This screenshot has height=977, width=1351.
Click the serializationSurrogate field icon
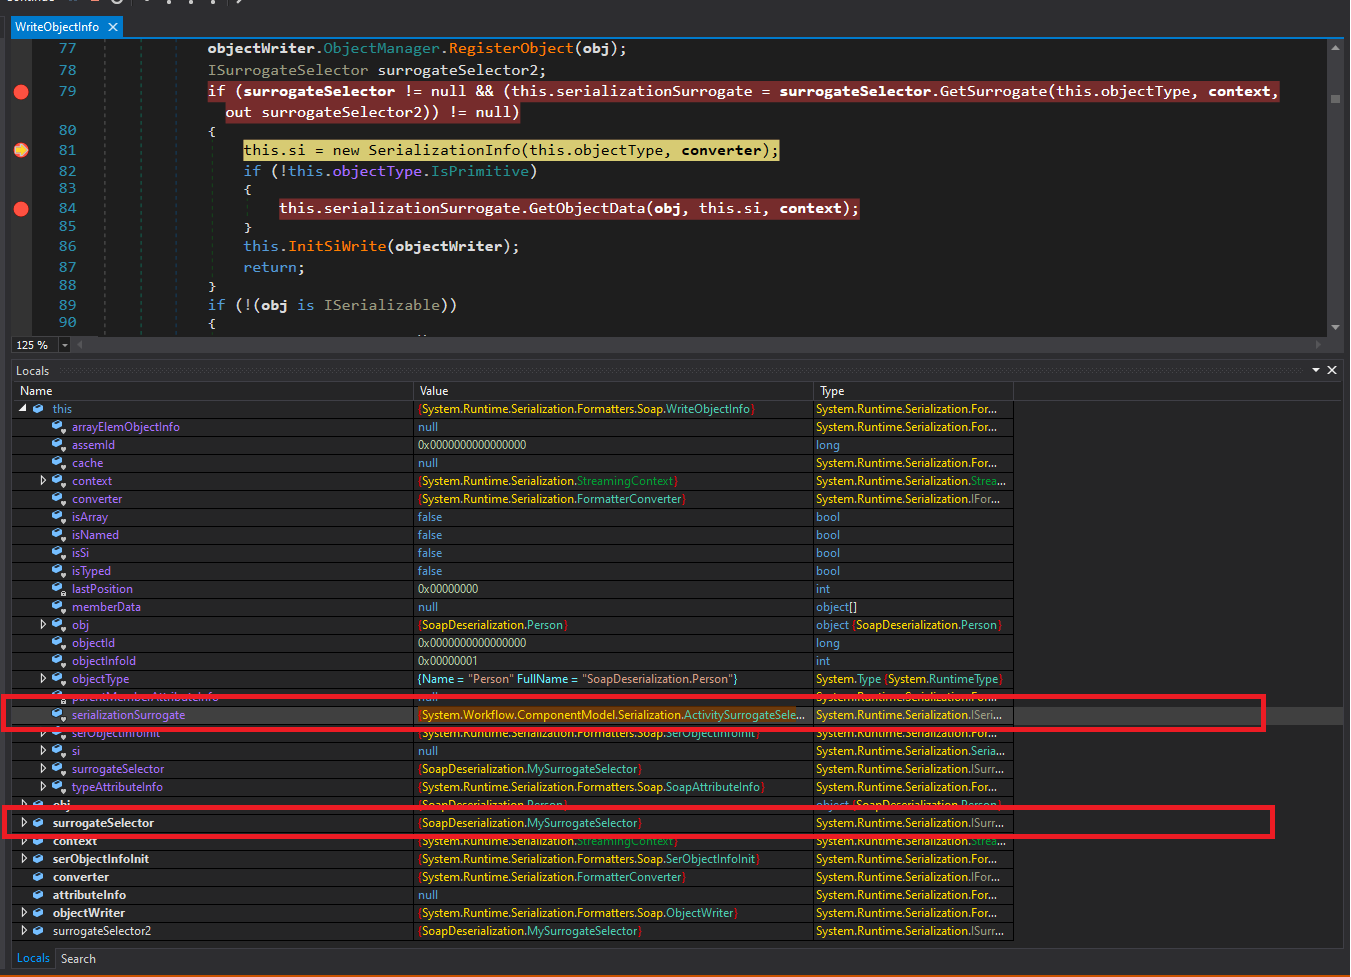pos(58,715)
